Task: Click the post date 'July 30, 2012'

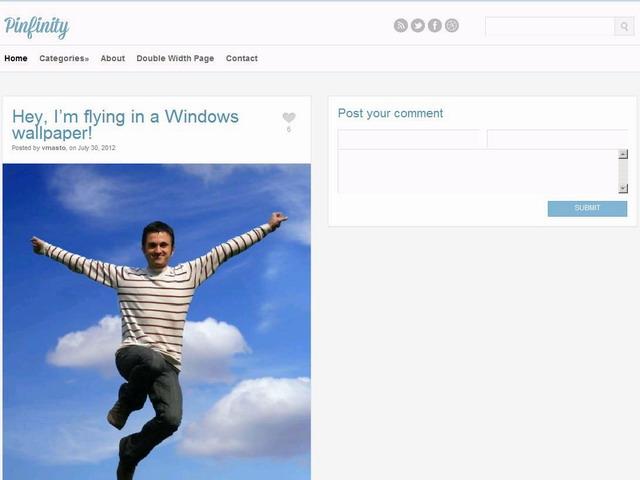Action: (x=97, y=148)
